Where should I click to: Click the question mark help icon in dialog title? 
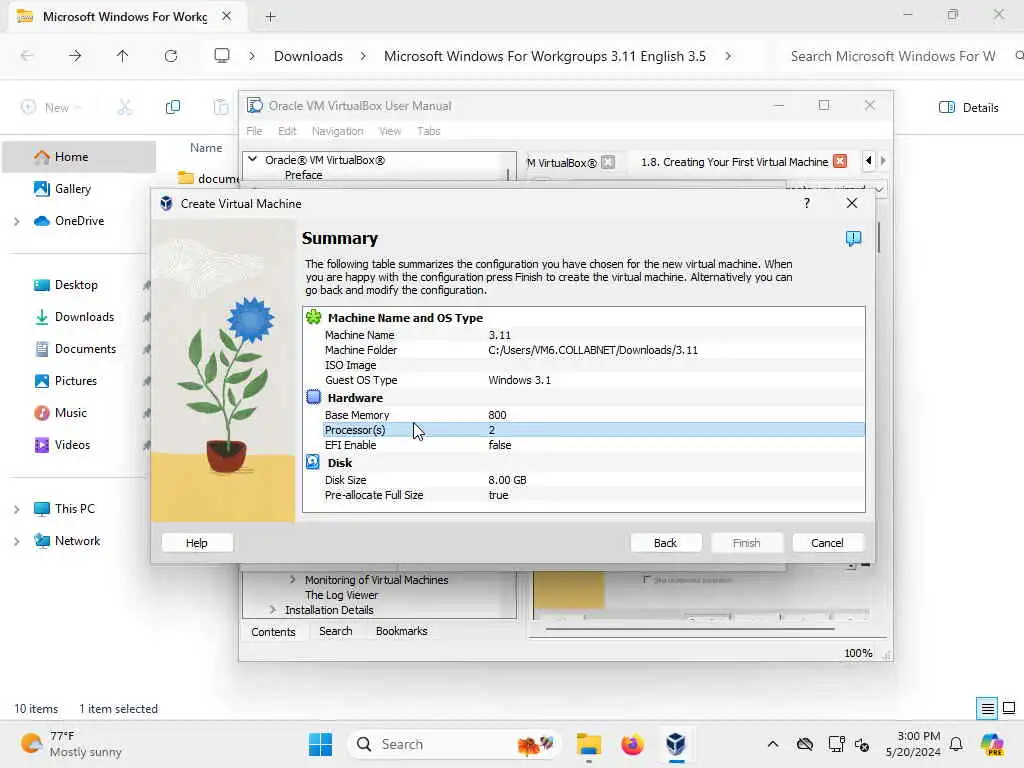click(807, 203)
